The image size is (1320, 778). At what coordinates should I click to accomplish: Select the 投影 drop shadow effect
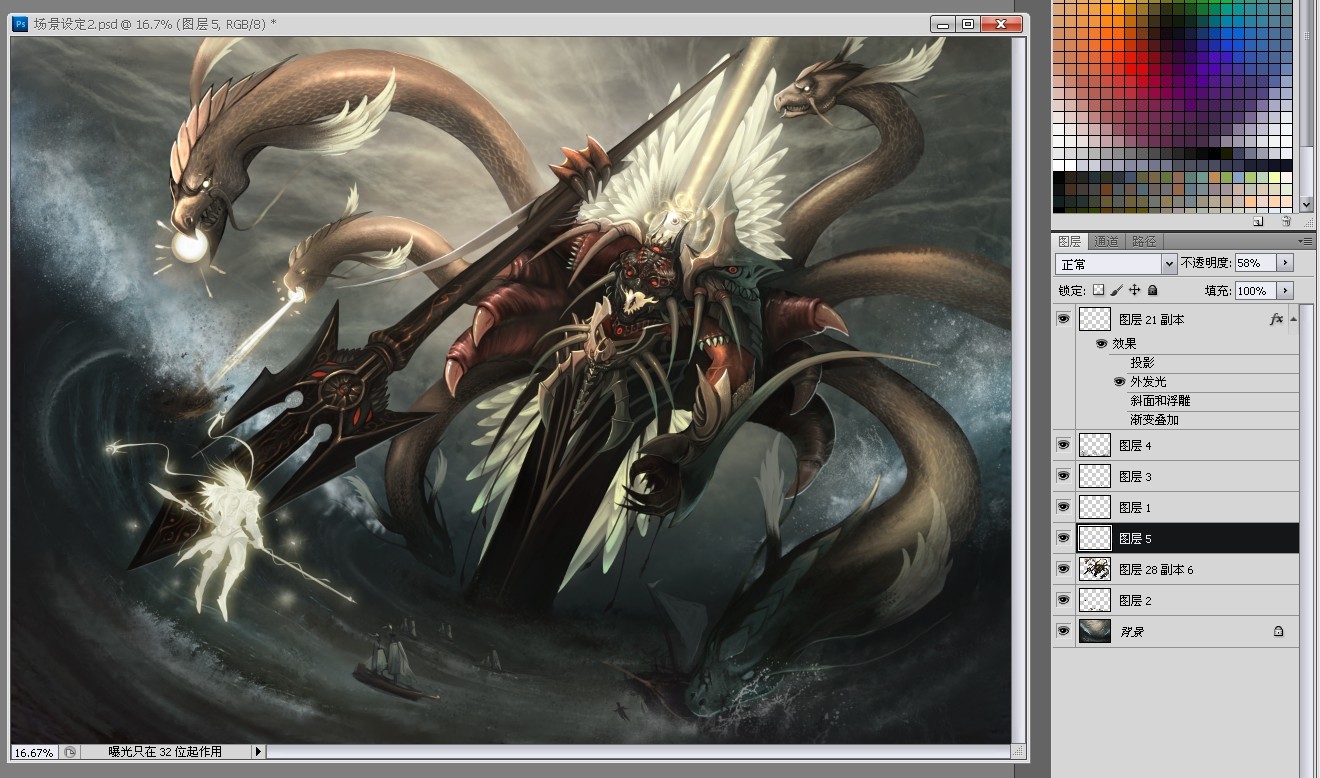tap(1142, 362)
